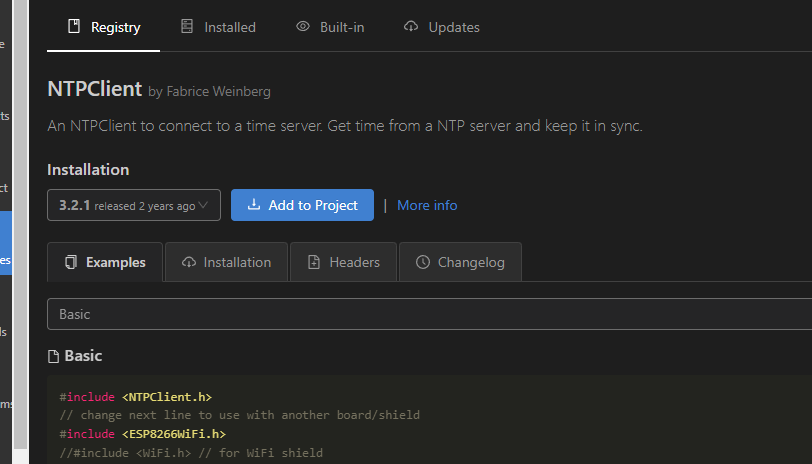
Task: Click the Built-in eye icon
Action: click(303, 26)
